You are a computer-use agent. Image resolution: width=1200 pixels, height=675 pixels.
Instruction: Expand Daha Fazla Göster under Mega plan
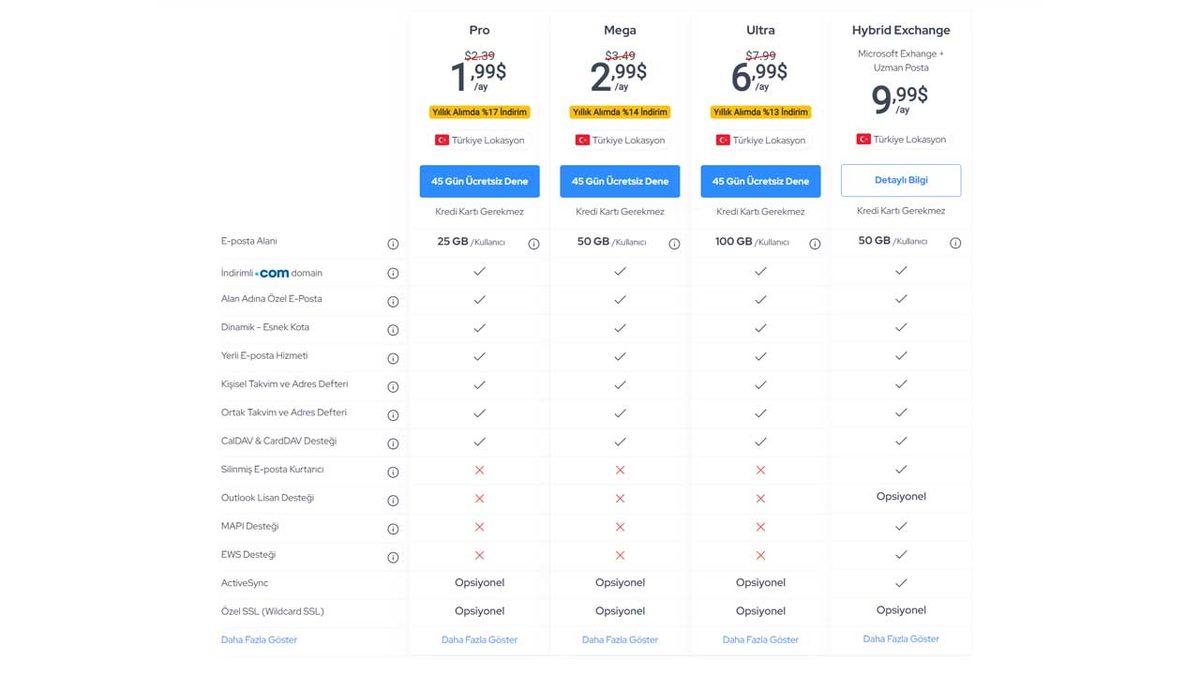(x=620, y=640)
